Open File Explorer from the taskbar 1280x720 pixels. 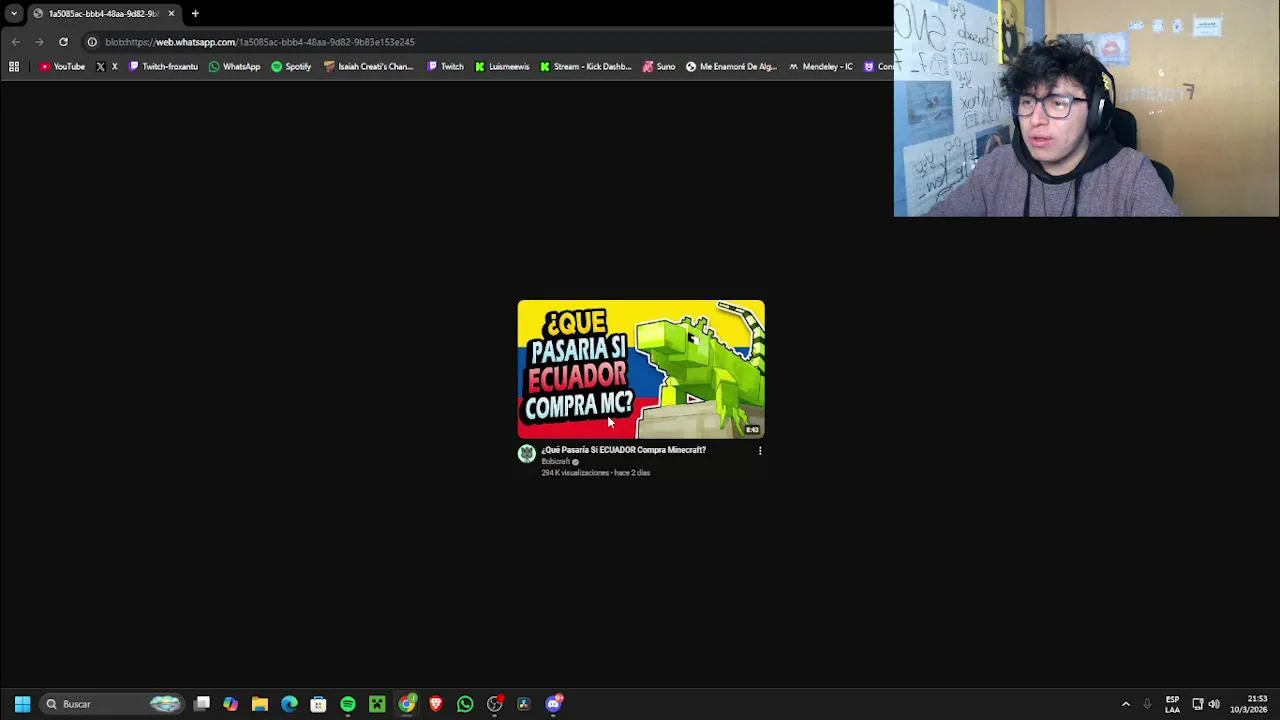coord(260,704)
